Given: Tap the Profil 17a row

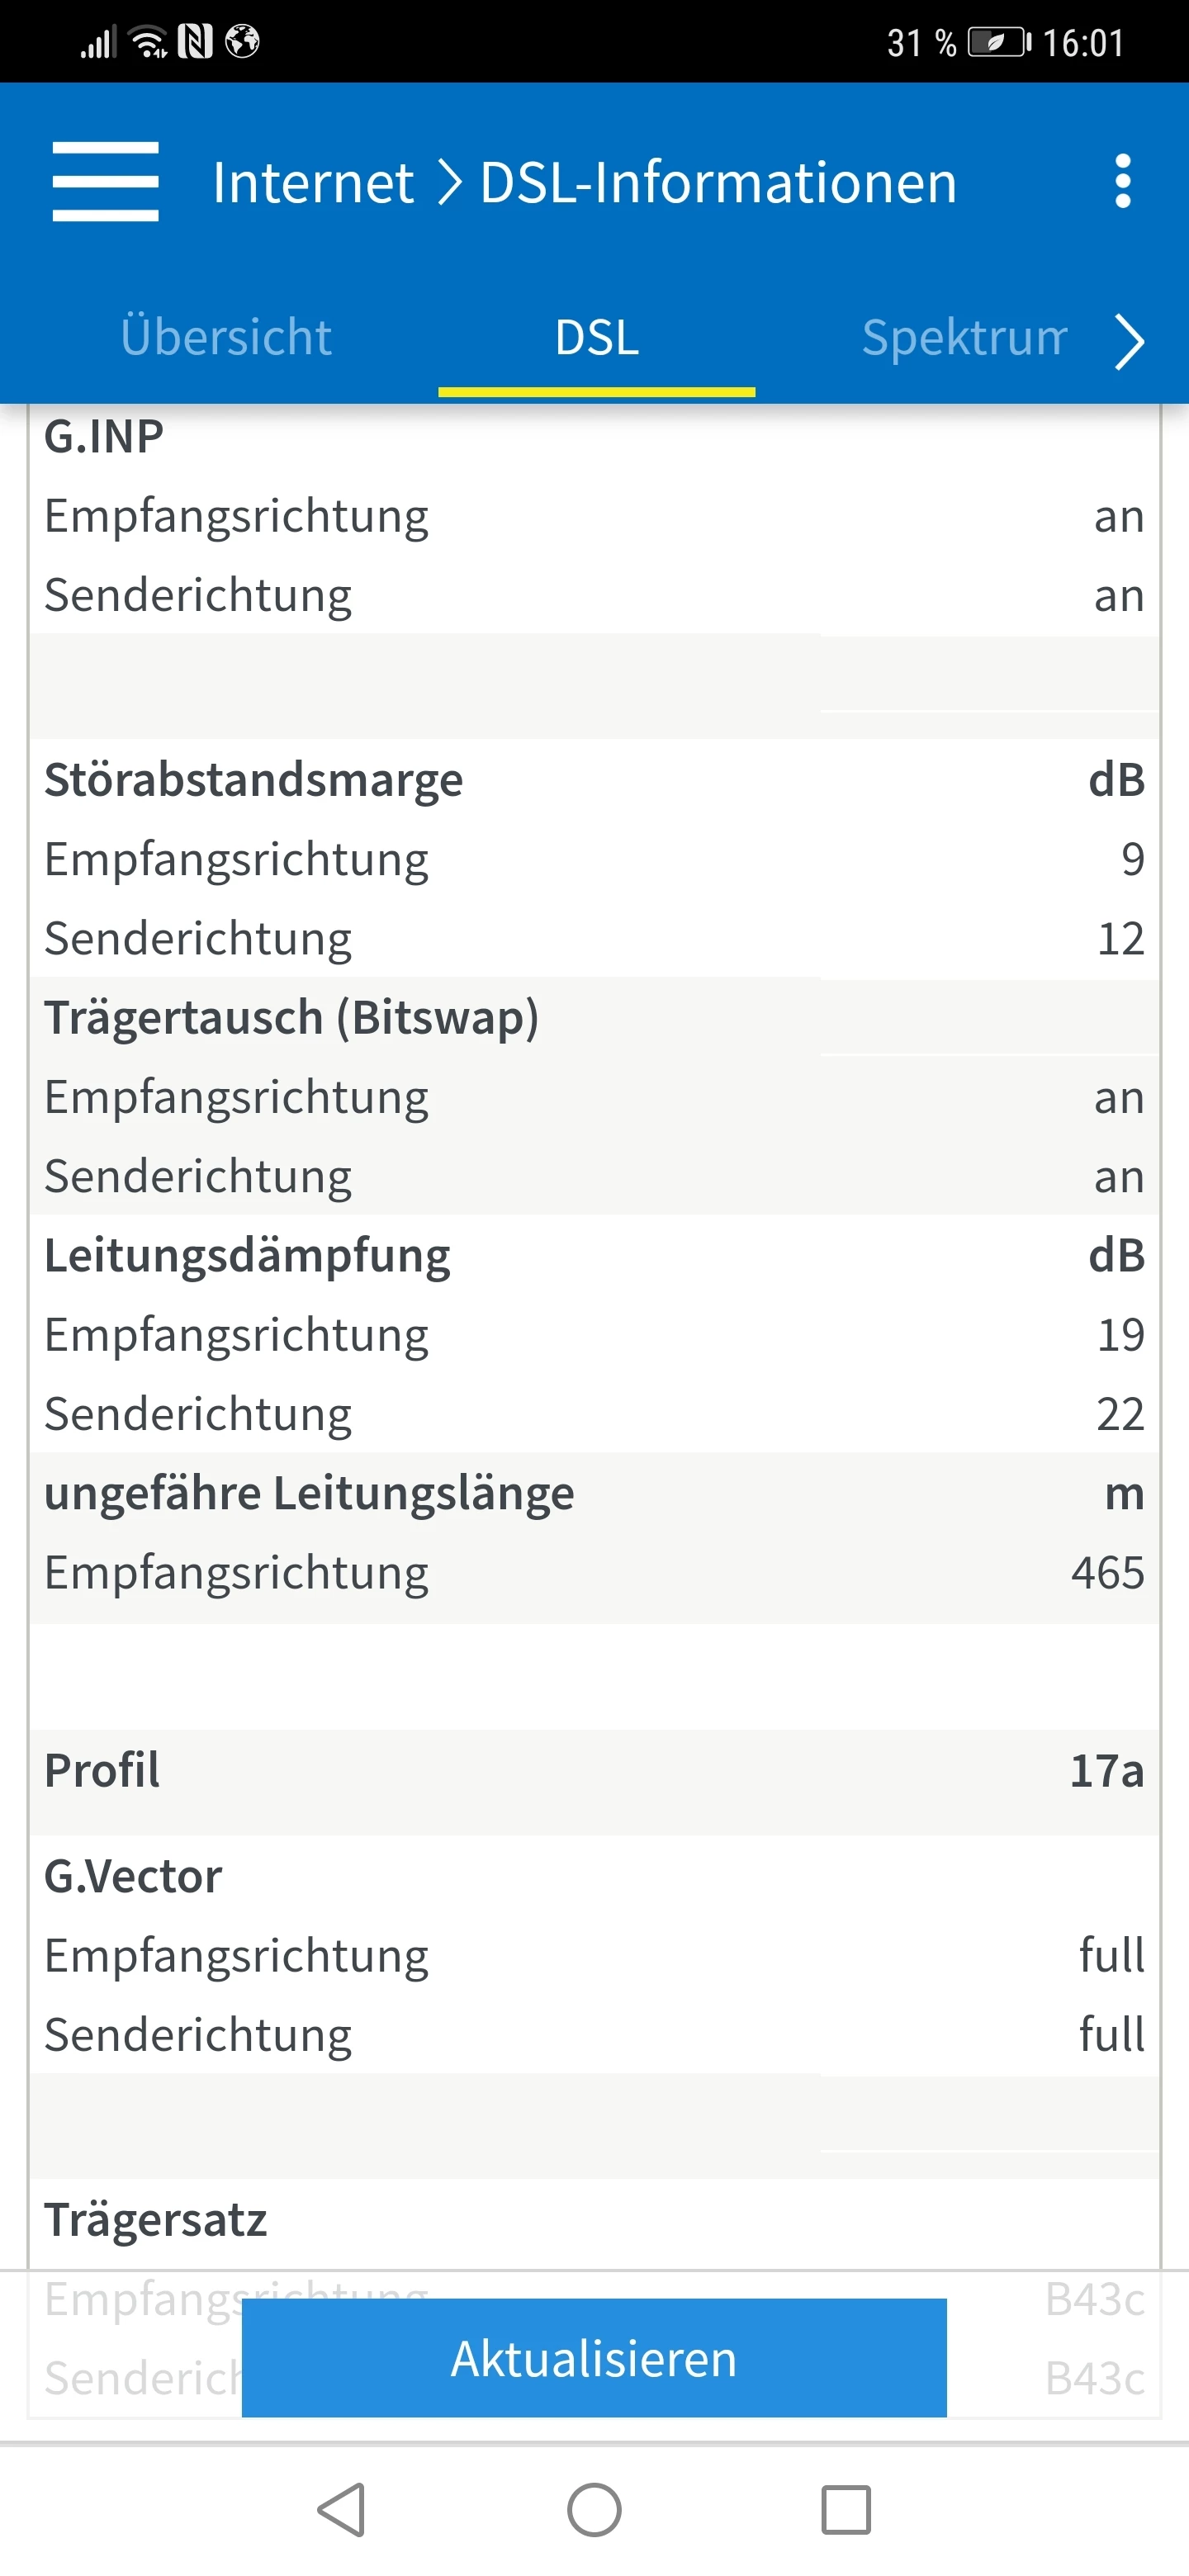Looking at the screenshot, I should click(594, 1770).
